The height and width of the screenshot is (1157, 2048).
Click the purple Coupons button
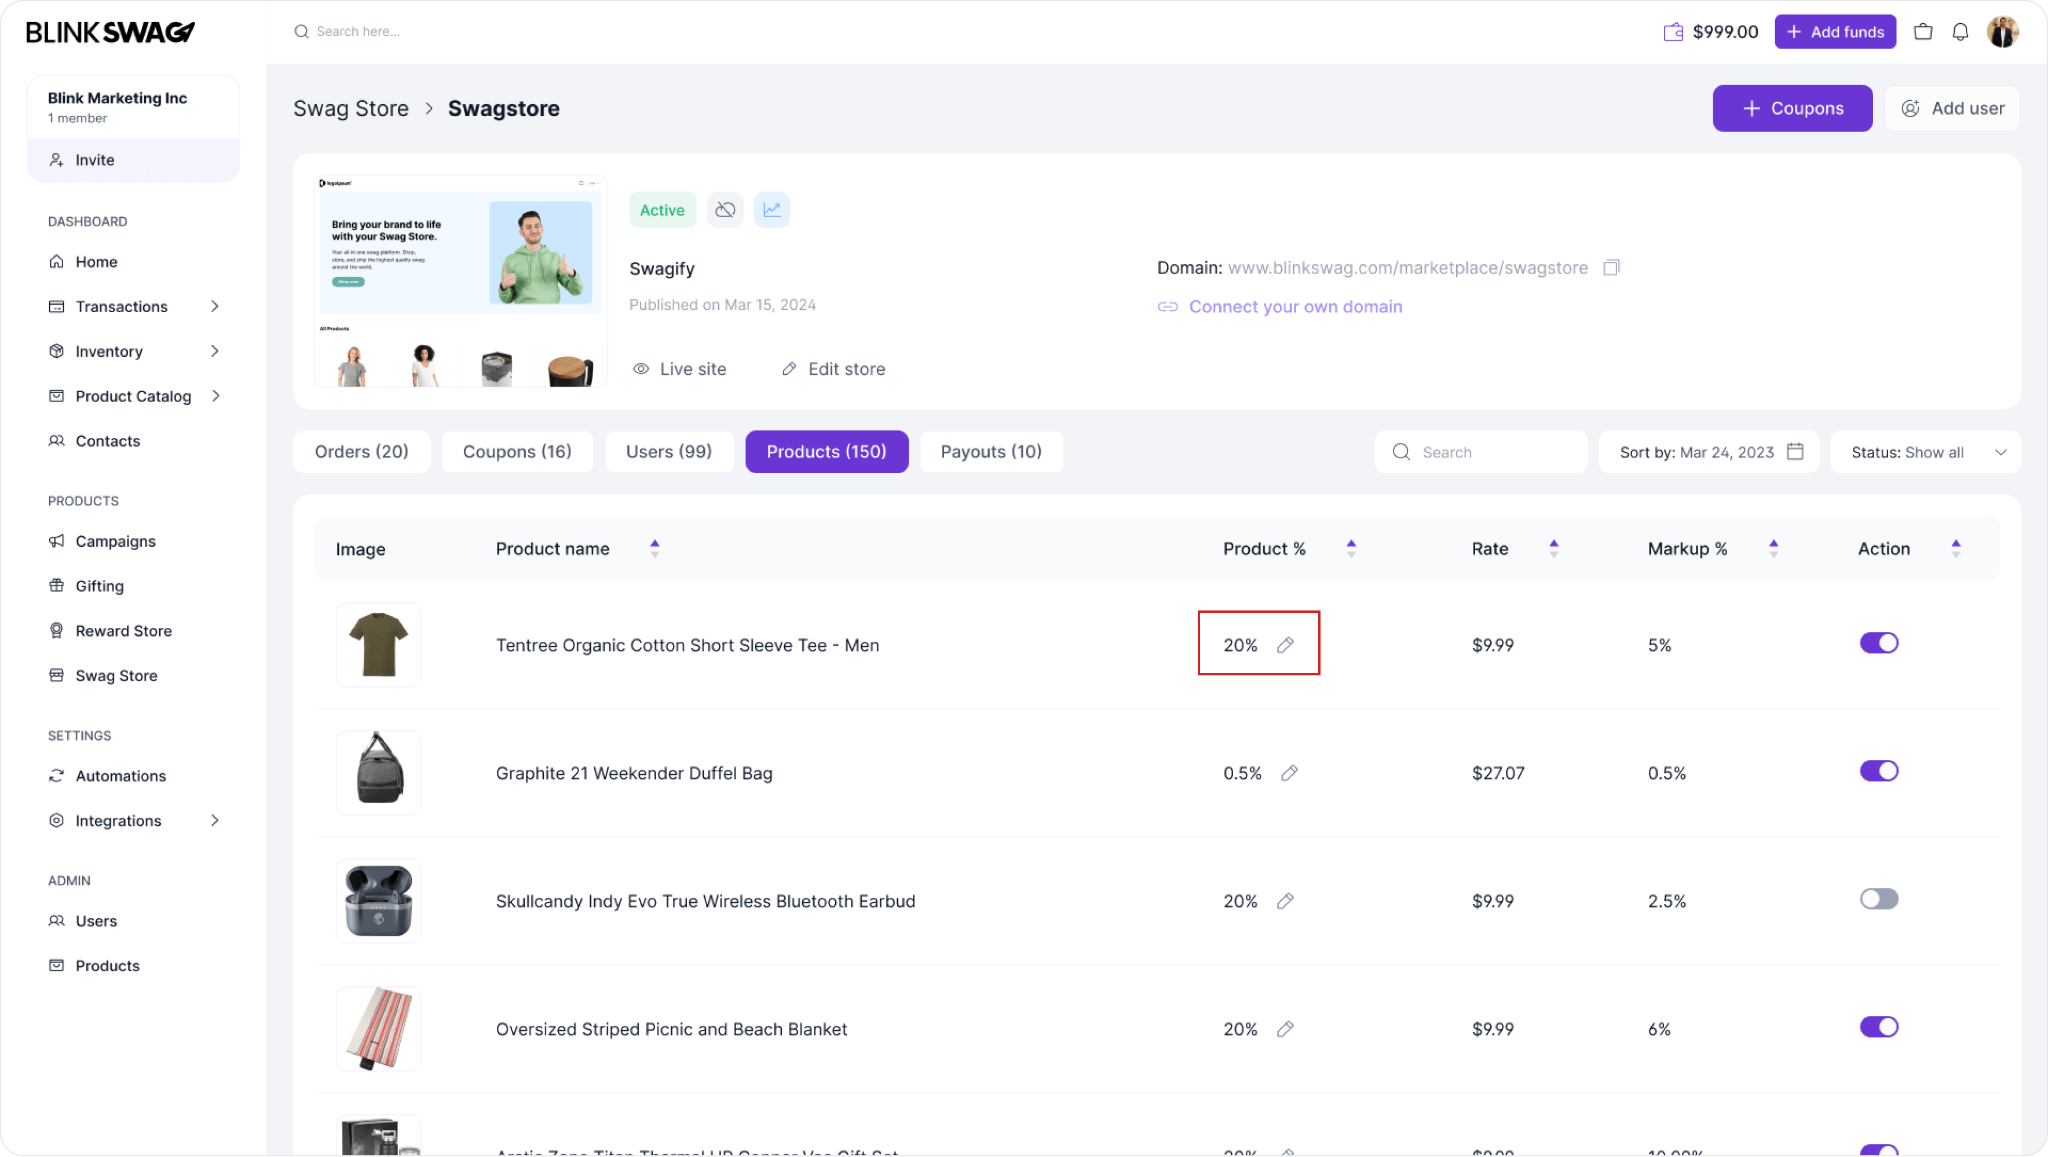coord(1792,108)
